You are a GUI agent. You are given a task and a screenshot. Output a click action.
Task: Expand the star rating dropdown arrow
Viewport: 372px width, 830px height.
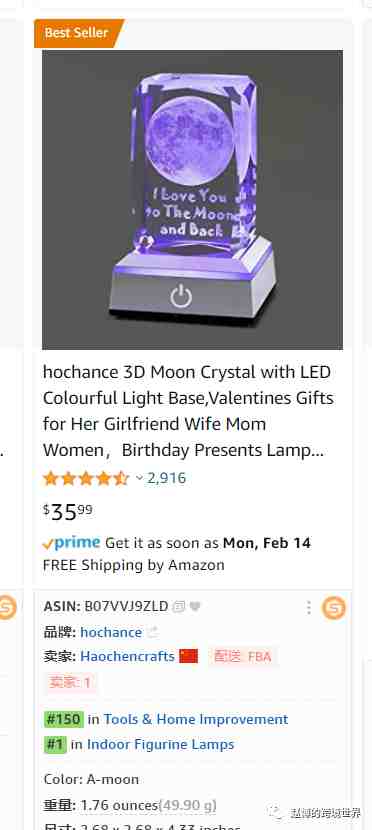pos(139,479)
